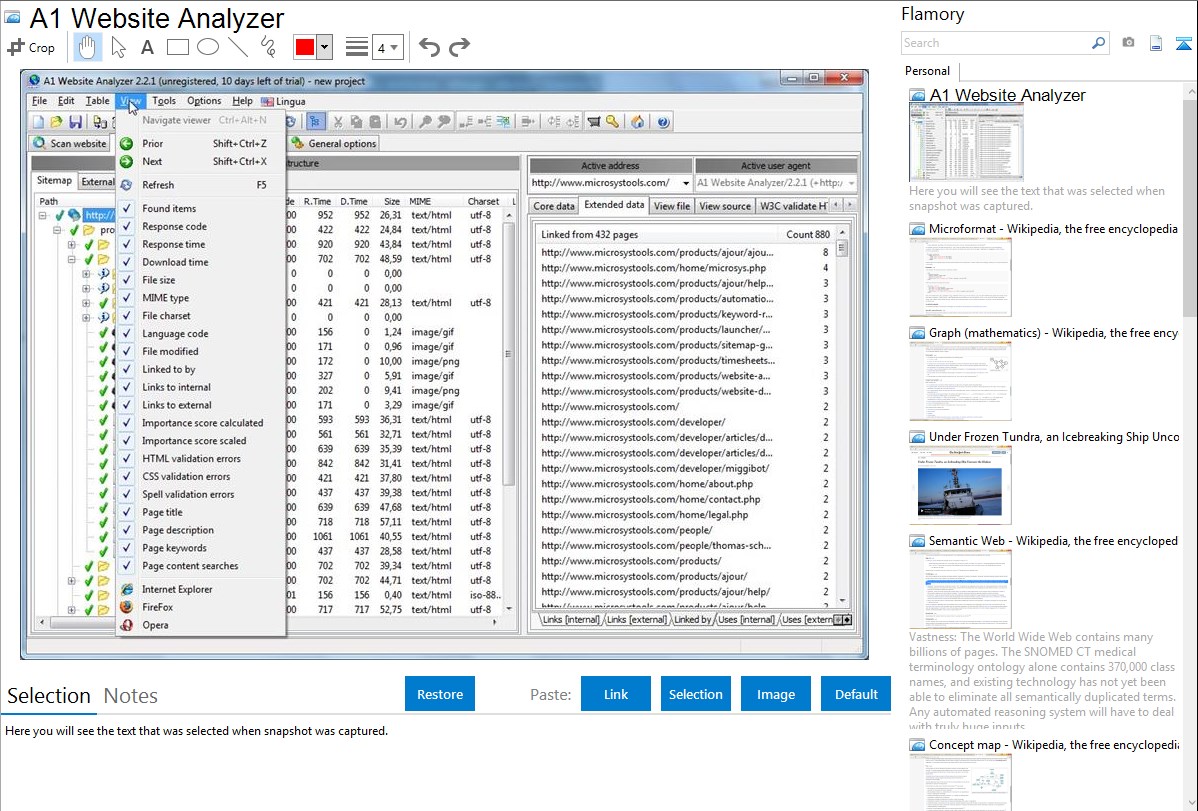This screenshot has width=1198, height=811.
Task: Open the line width dropdown showing 4
Action: [x=387, y=48]
